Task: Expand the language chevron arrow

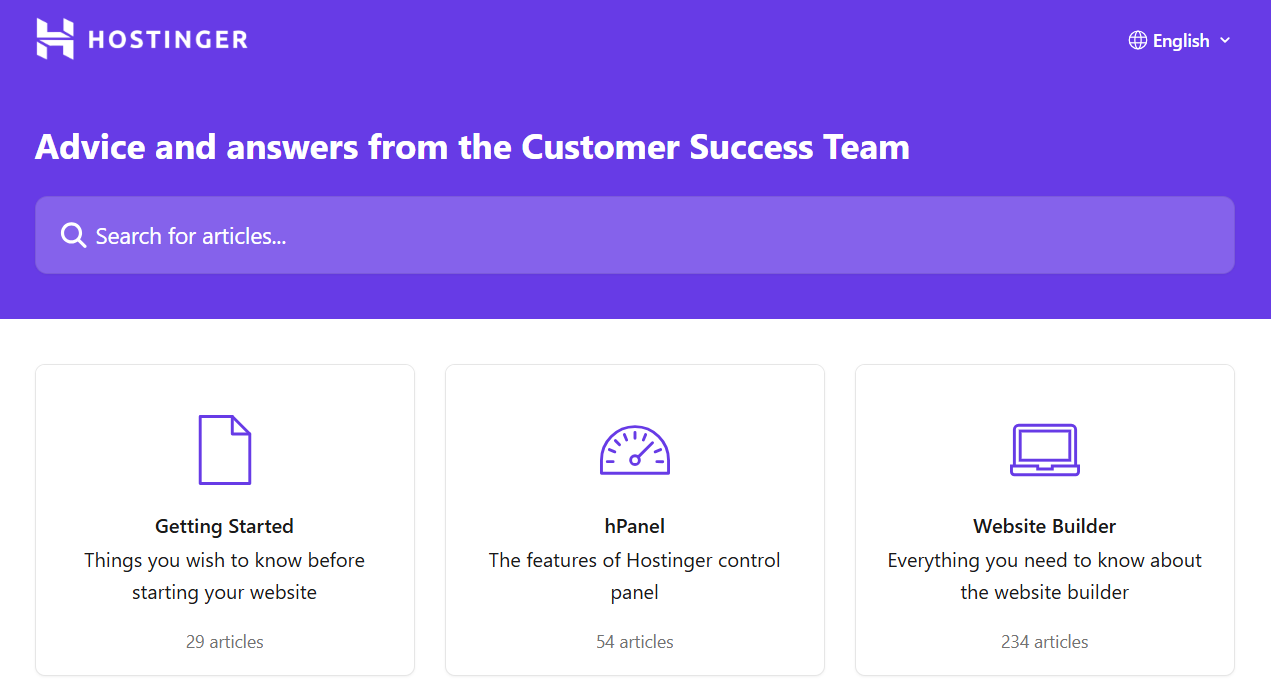Action: click(1225, 40)
